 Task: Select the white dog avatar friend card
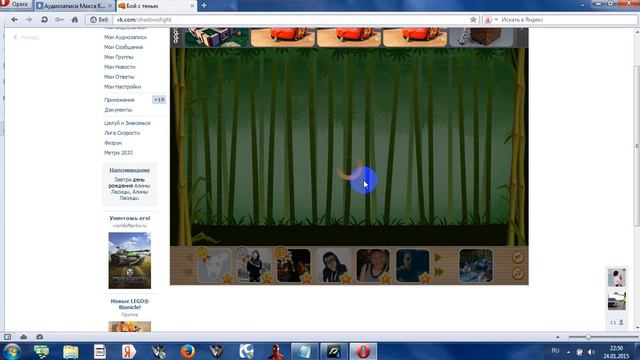pyautogui.click(x=214, y=265)
